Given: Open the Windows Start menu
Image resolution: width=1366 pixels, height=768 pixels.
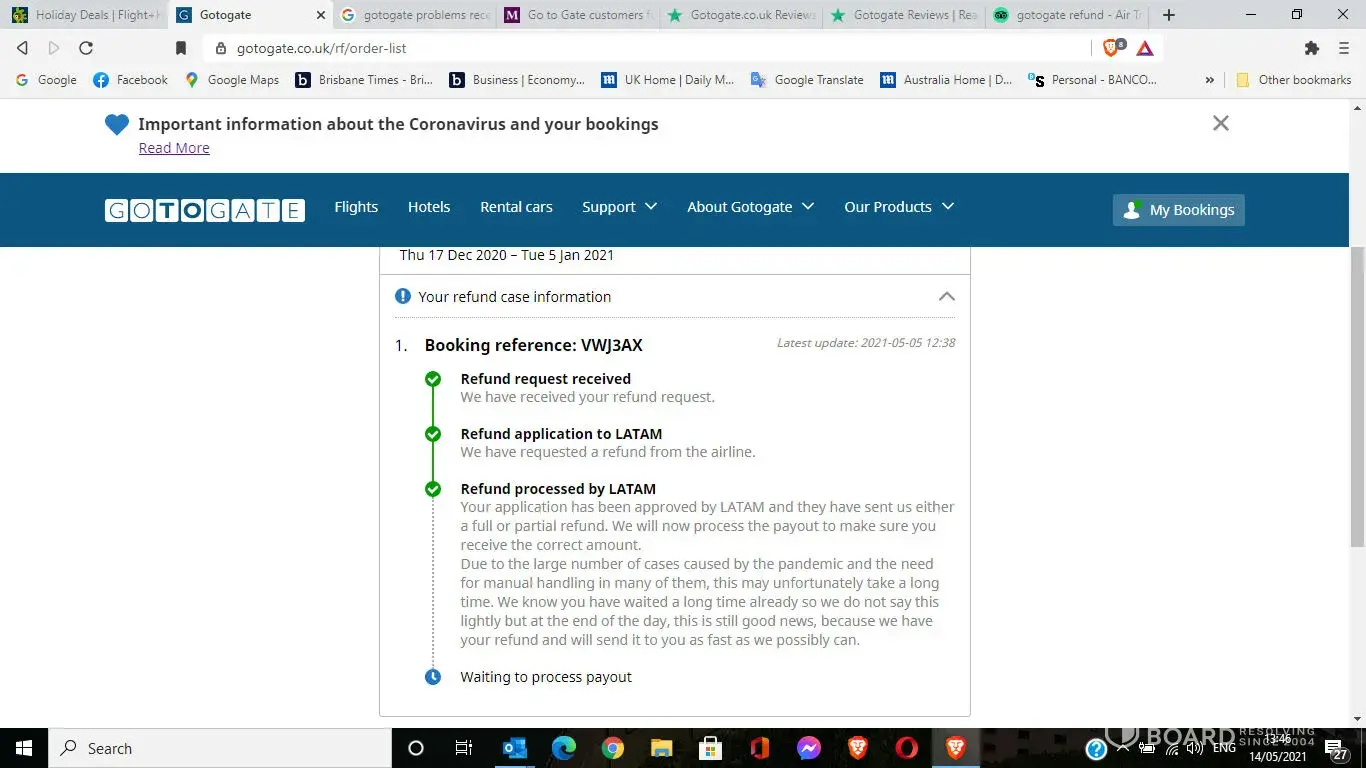Looking at the screenshot, I should [23, 748].
